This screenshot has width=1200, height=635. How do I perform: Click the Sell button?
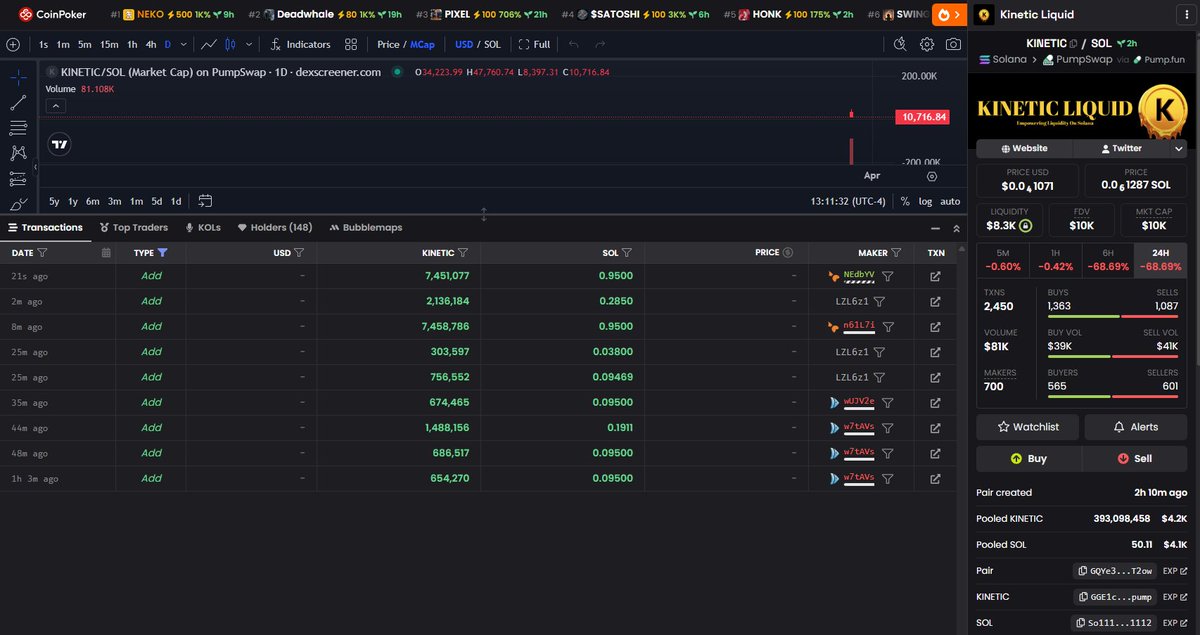pyautogui.click(x=1136, y=458)
